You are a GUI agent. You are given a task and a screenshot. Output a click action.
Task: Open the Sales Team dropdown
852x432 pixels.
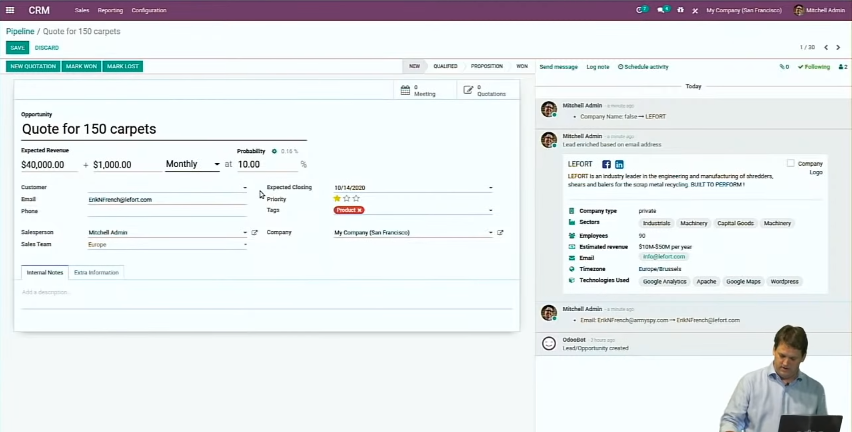[x=245, y=245]
